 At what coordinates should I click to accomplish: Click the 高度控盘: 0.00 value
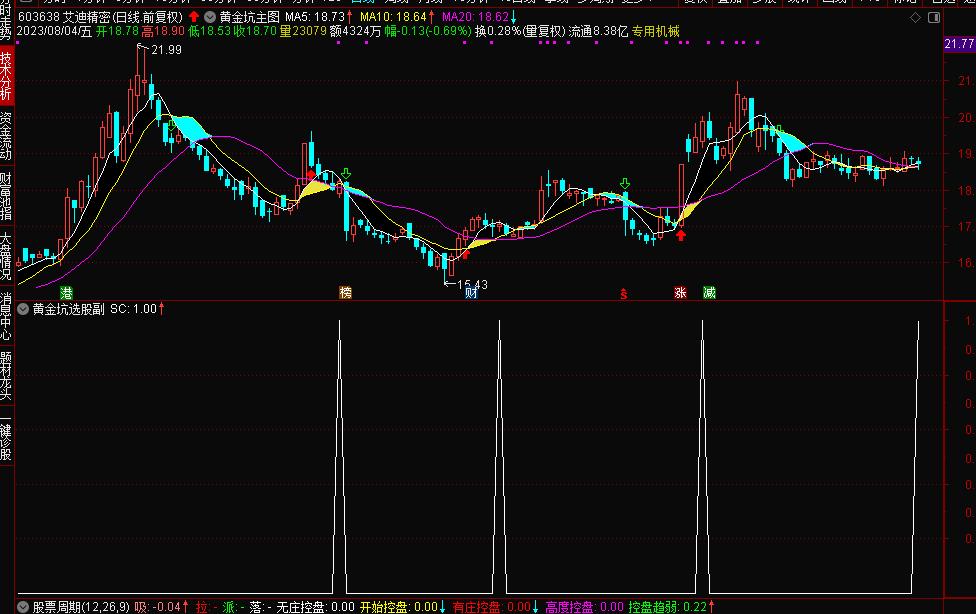click(584, 607)
